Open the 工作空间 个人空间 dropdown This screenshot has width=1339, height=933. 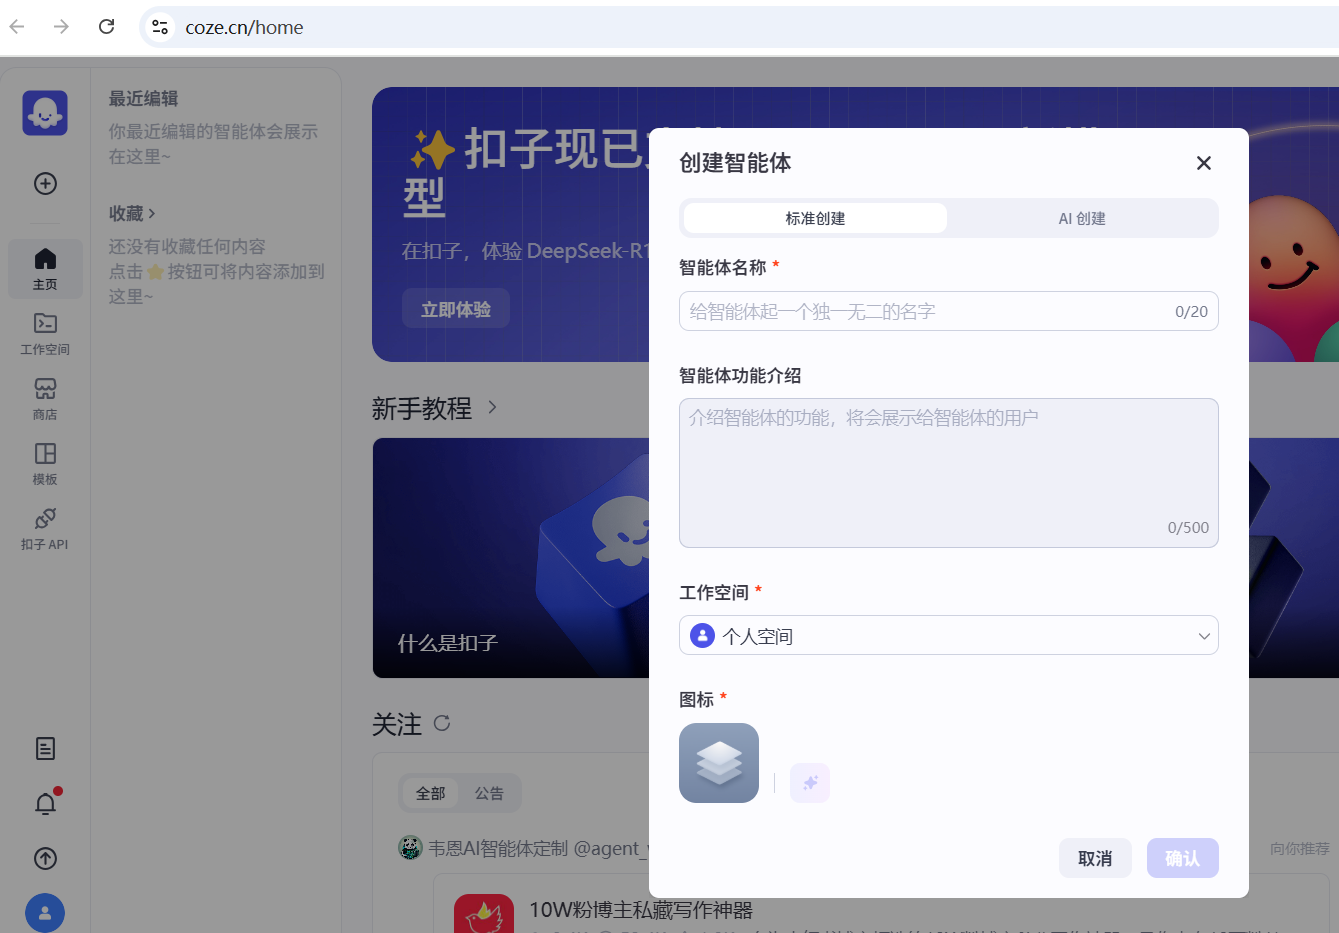click(949, 635)
